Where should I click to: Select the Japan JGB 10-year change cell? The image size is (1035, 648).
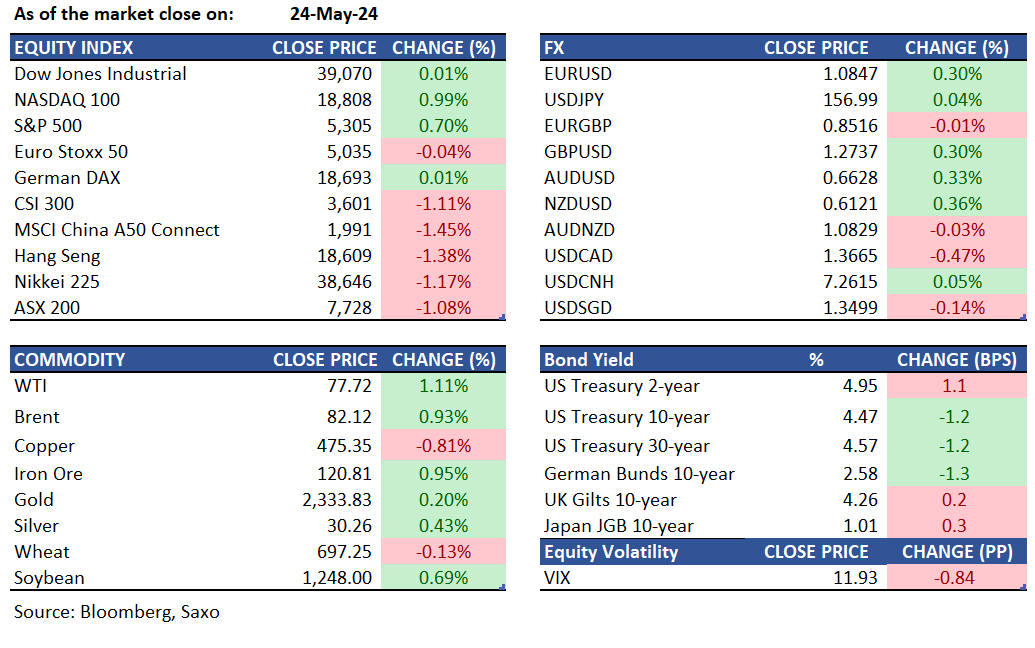(954, 526)
